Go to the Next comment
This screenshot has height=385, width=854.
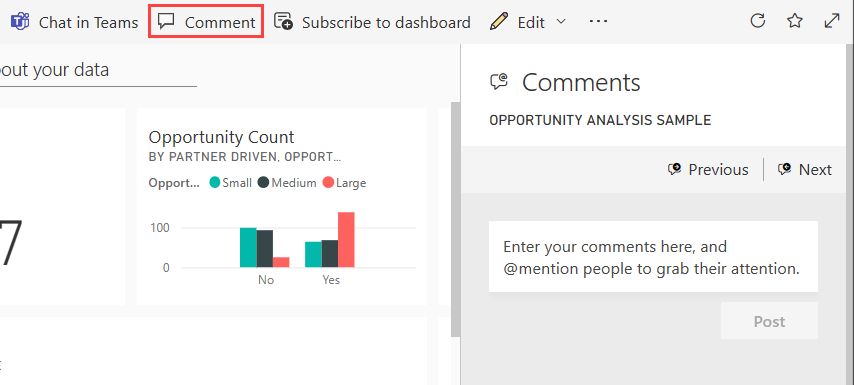point(804,169)
